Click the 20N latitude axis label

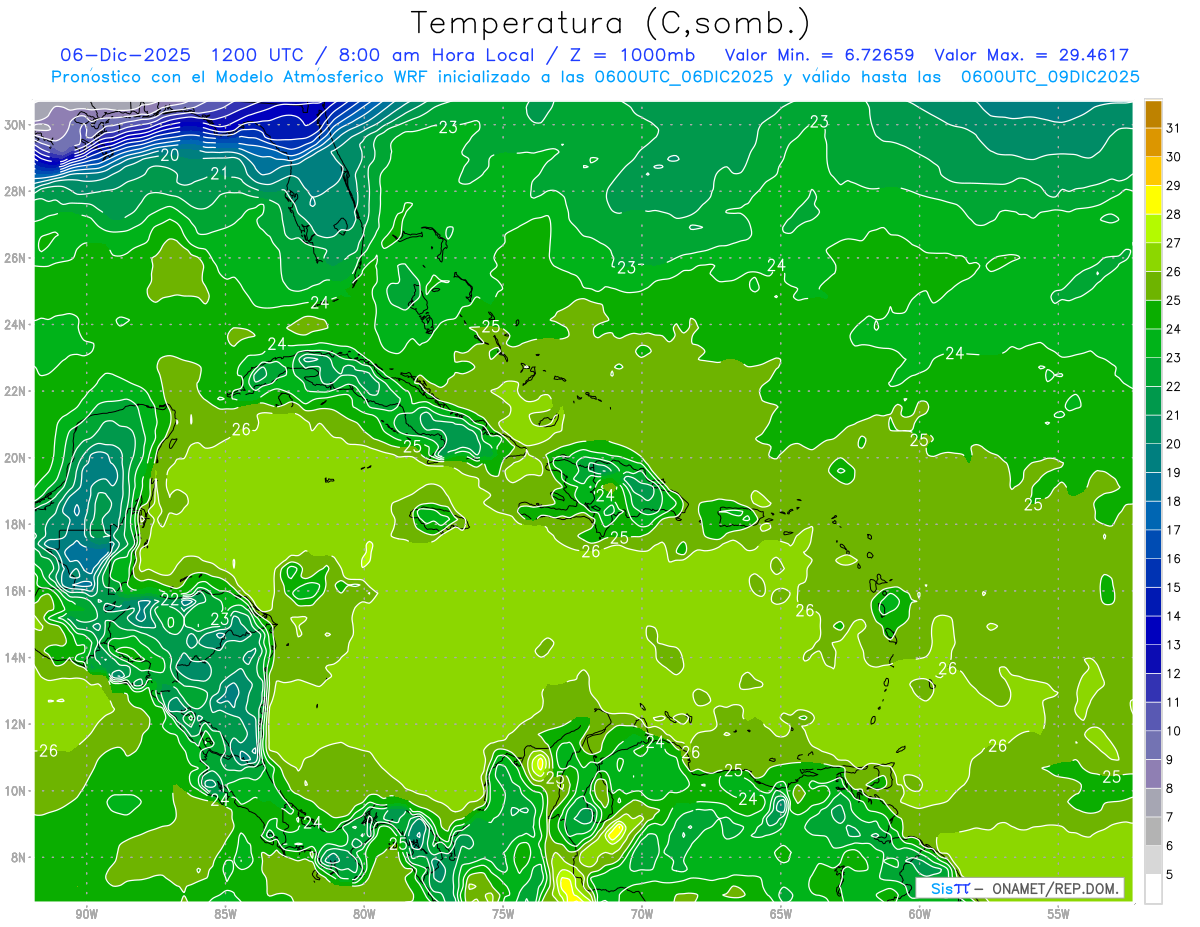point(17,458)
